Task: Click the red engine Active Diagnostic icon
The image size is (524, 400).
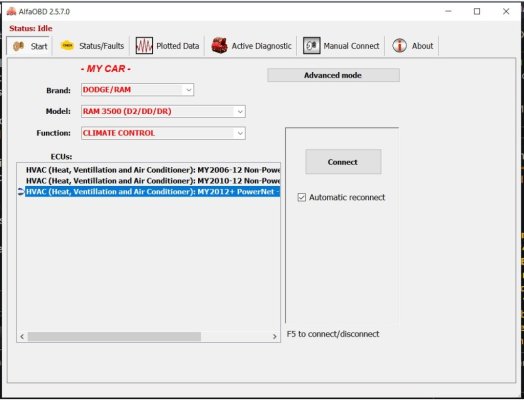Action: (220, 46)
